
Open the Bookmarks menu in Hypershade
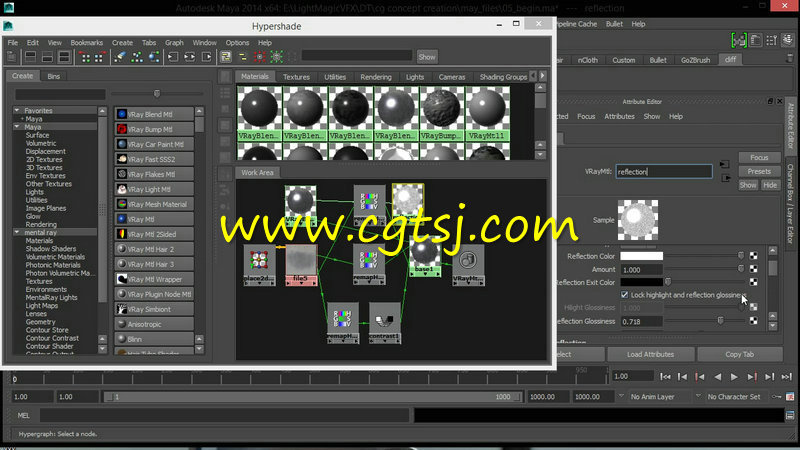click(86, 42)
